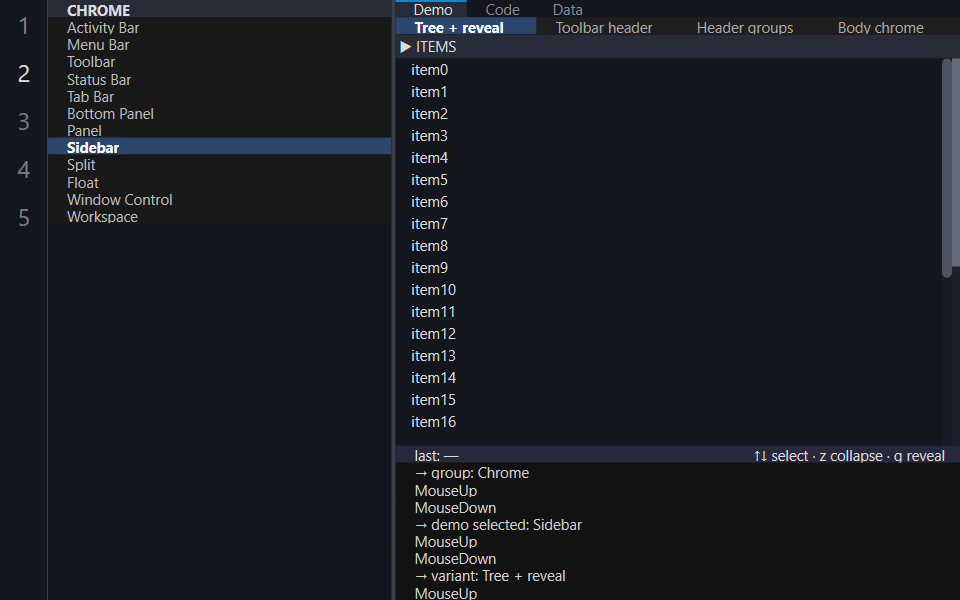This screenshot has width=960, height=600.
Task: Select item9 in the tree
Action: (x=669, y=268)
